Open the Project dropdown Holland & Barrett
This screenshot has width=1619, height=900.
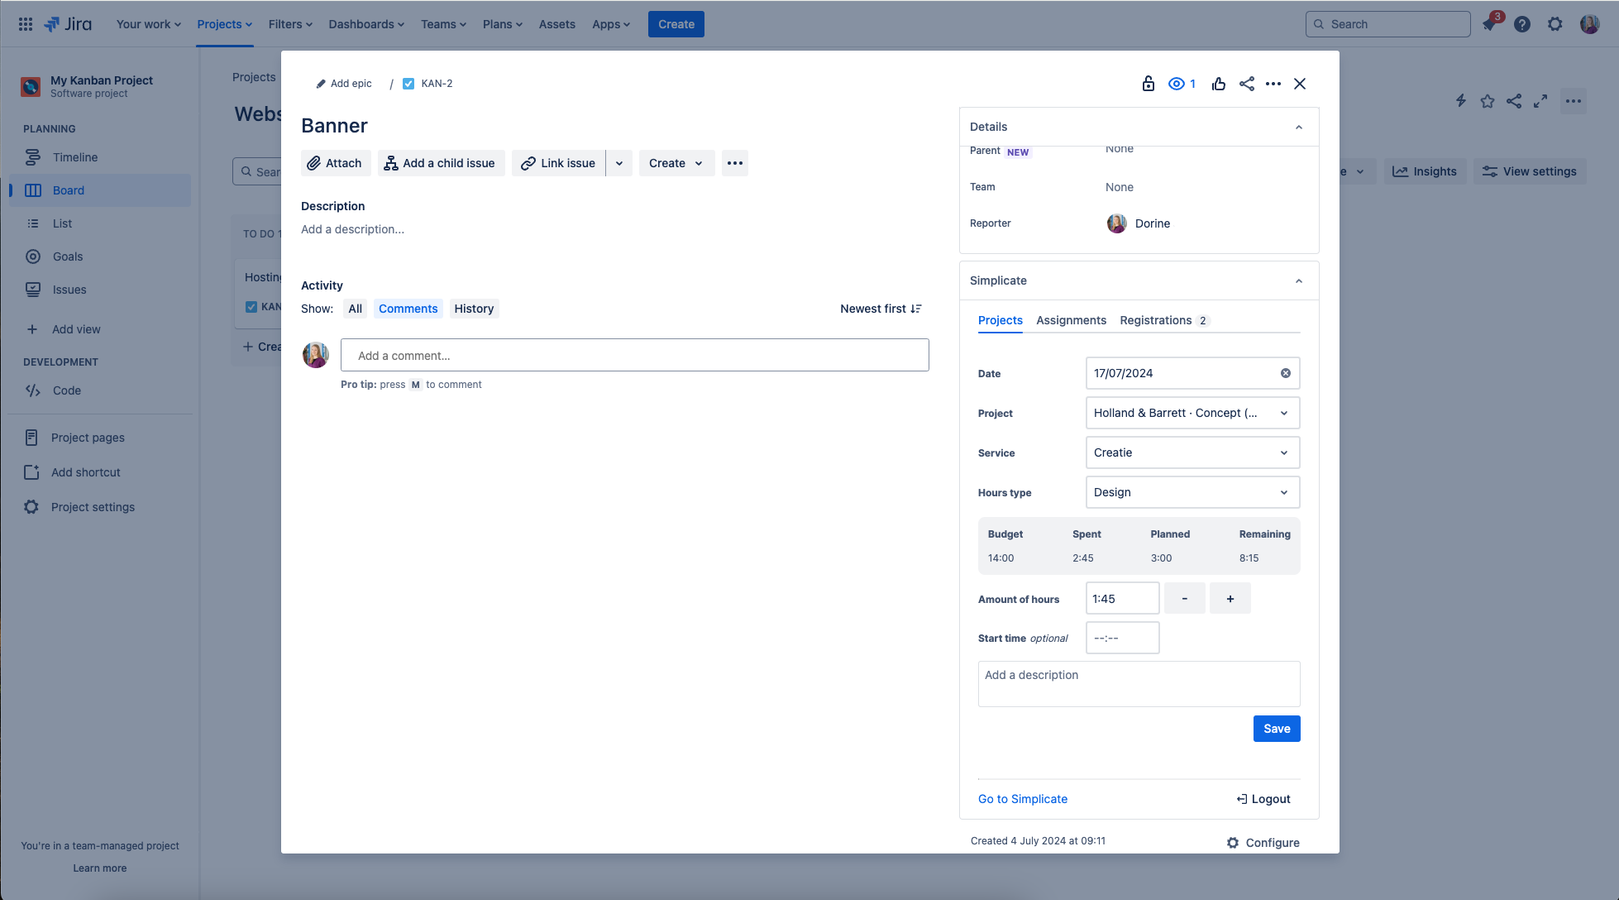point(1193,413)
